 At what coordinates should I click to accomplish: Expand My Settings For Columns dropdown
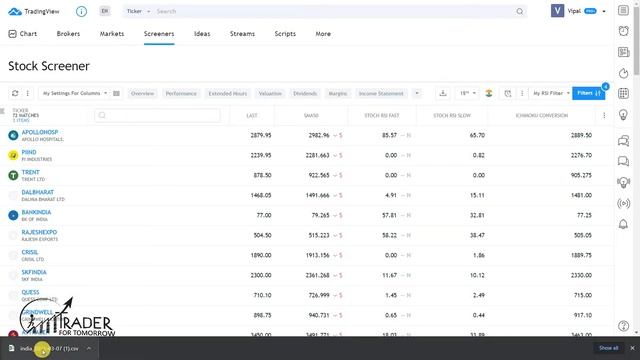coord(75,93)
